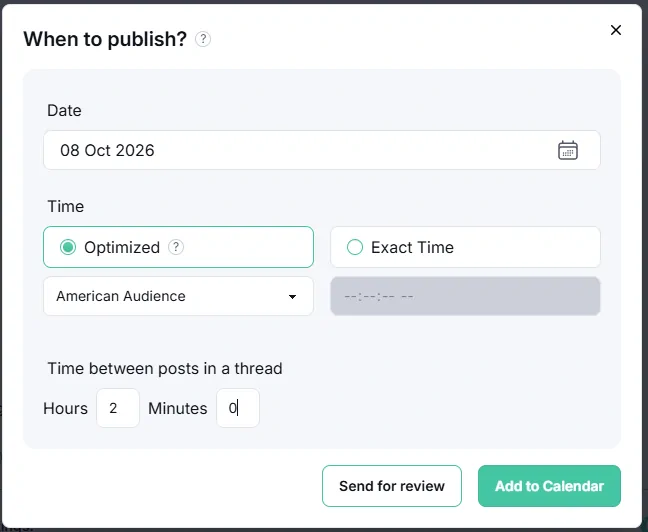648x532 pixels.
Task: Click help icon next to When to publish
Action: (203, 39)
